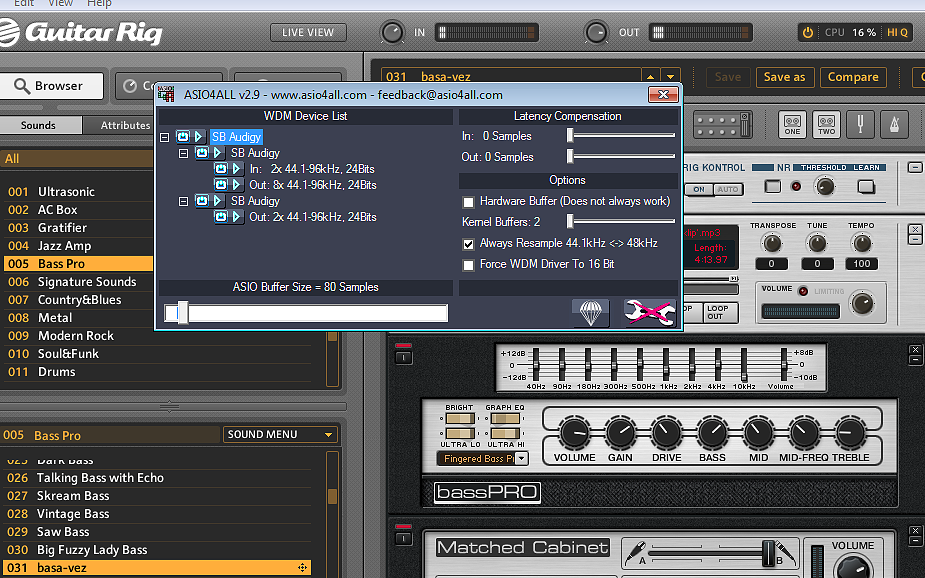Open the metronome icon
Image resolution: width=925 pixels, height=578 pixels.
point(894,124)
